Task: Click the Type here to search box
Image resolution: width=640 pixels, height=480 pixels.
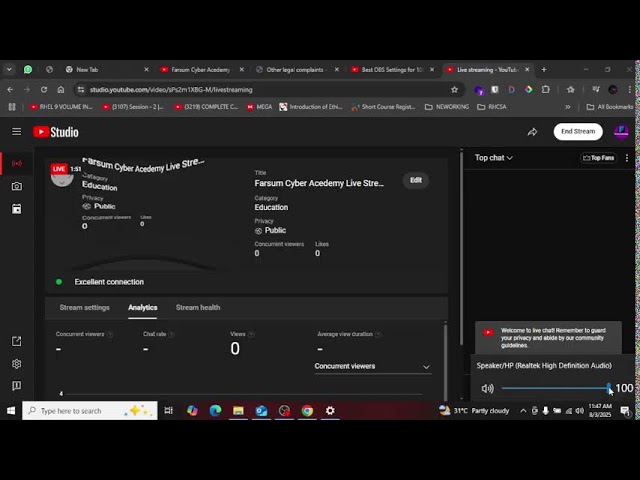Action: pyautogui.click(x=90, y=411)
